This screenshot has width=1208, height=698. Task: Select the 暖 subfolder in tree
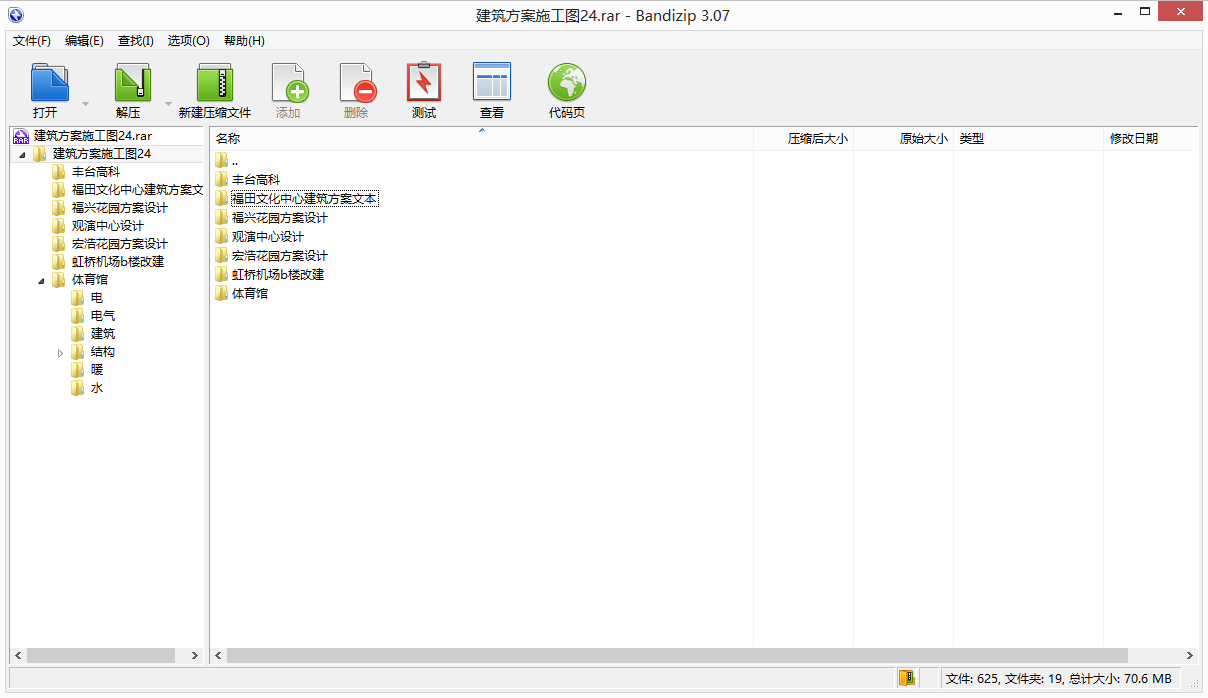pos(97,370)
